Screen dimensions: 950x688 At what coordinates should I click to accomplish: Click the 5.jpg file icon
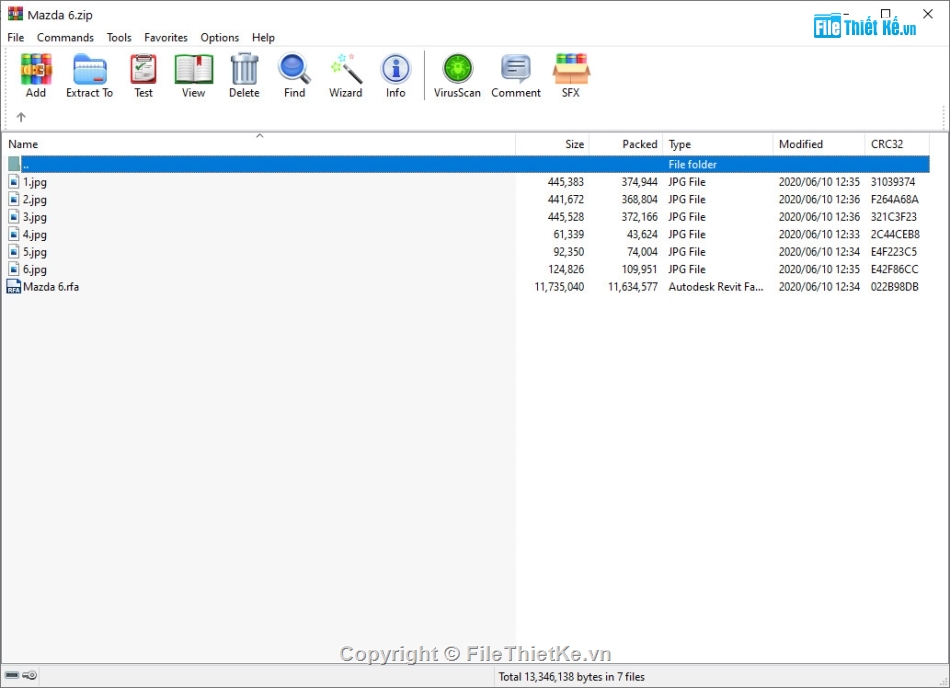pos(14,251)
